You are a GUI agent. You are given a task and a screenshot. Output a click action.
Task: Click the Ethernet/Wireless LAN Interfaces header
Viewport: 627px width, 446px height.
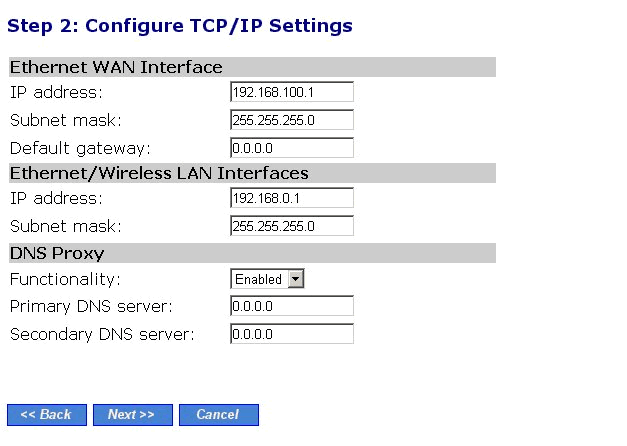click(159, 173)
